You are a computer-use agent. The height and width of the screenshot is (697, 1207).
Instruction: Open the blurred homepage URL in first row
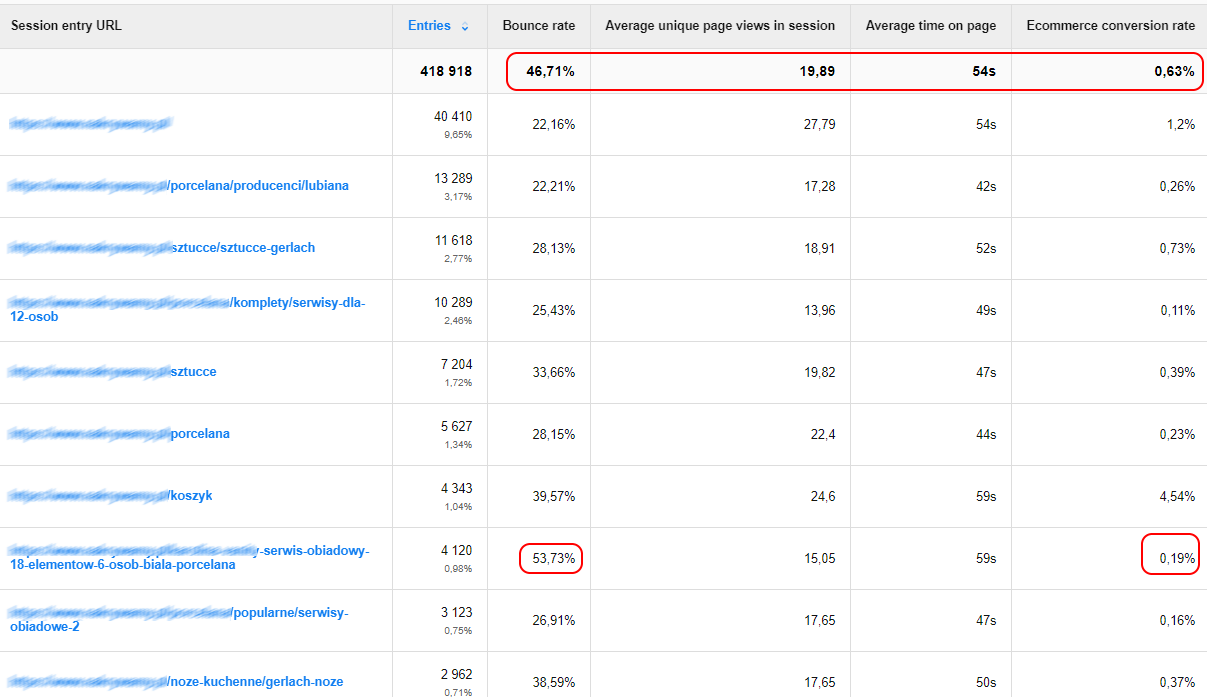point(90,124)
